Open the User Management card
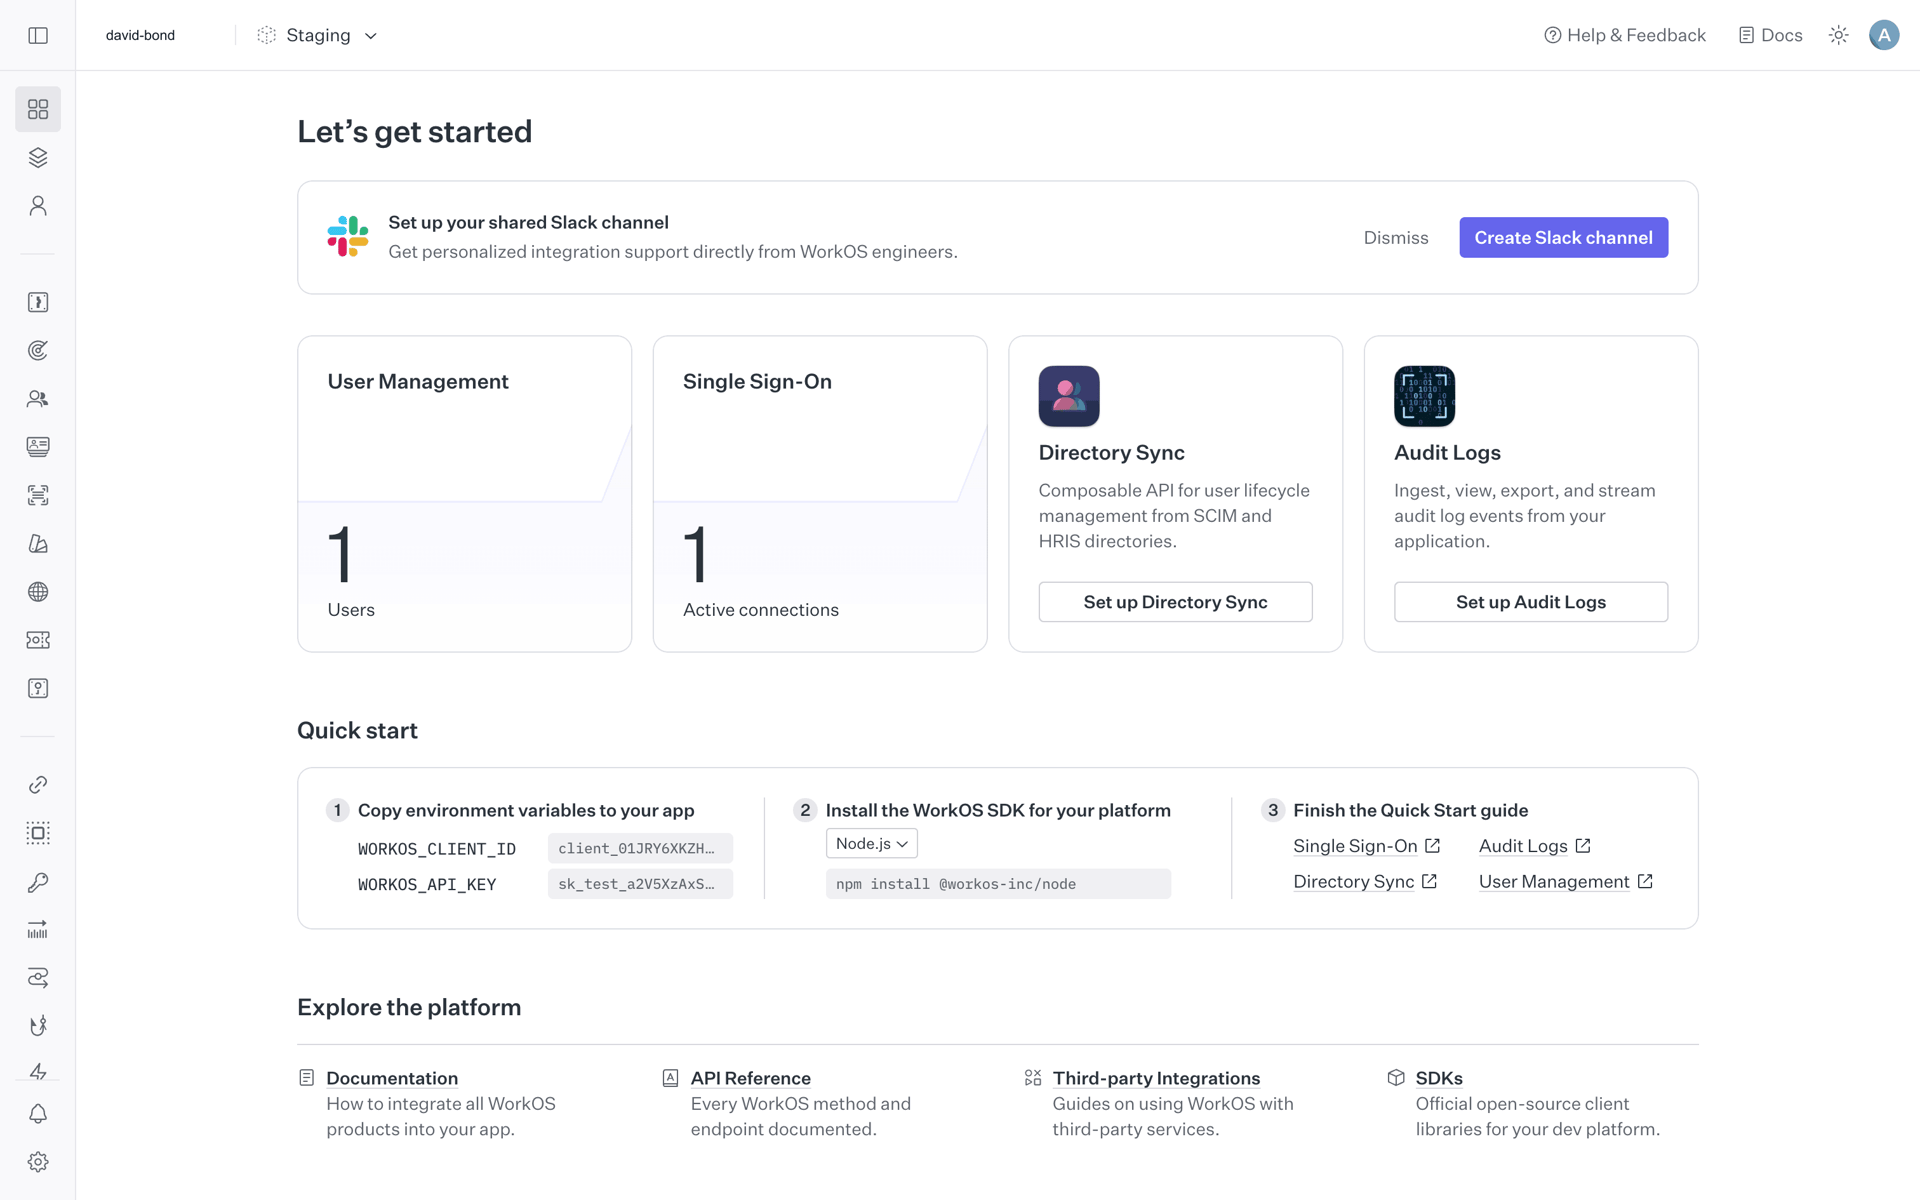This screenshot has height=1200, width=1920. [x=464, y=494]
